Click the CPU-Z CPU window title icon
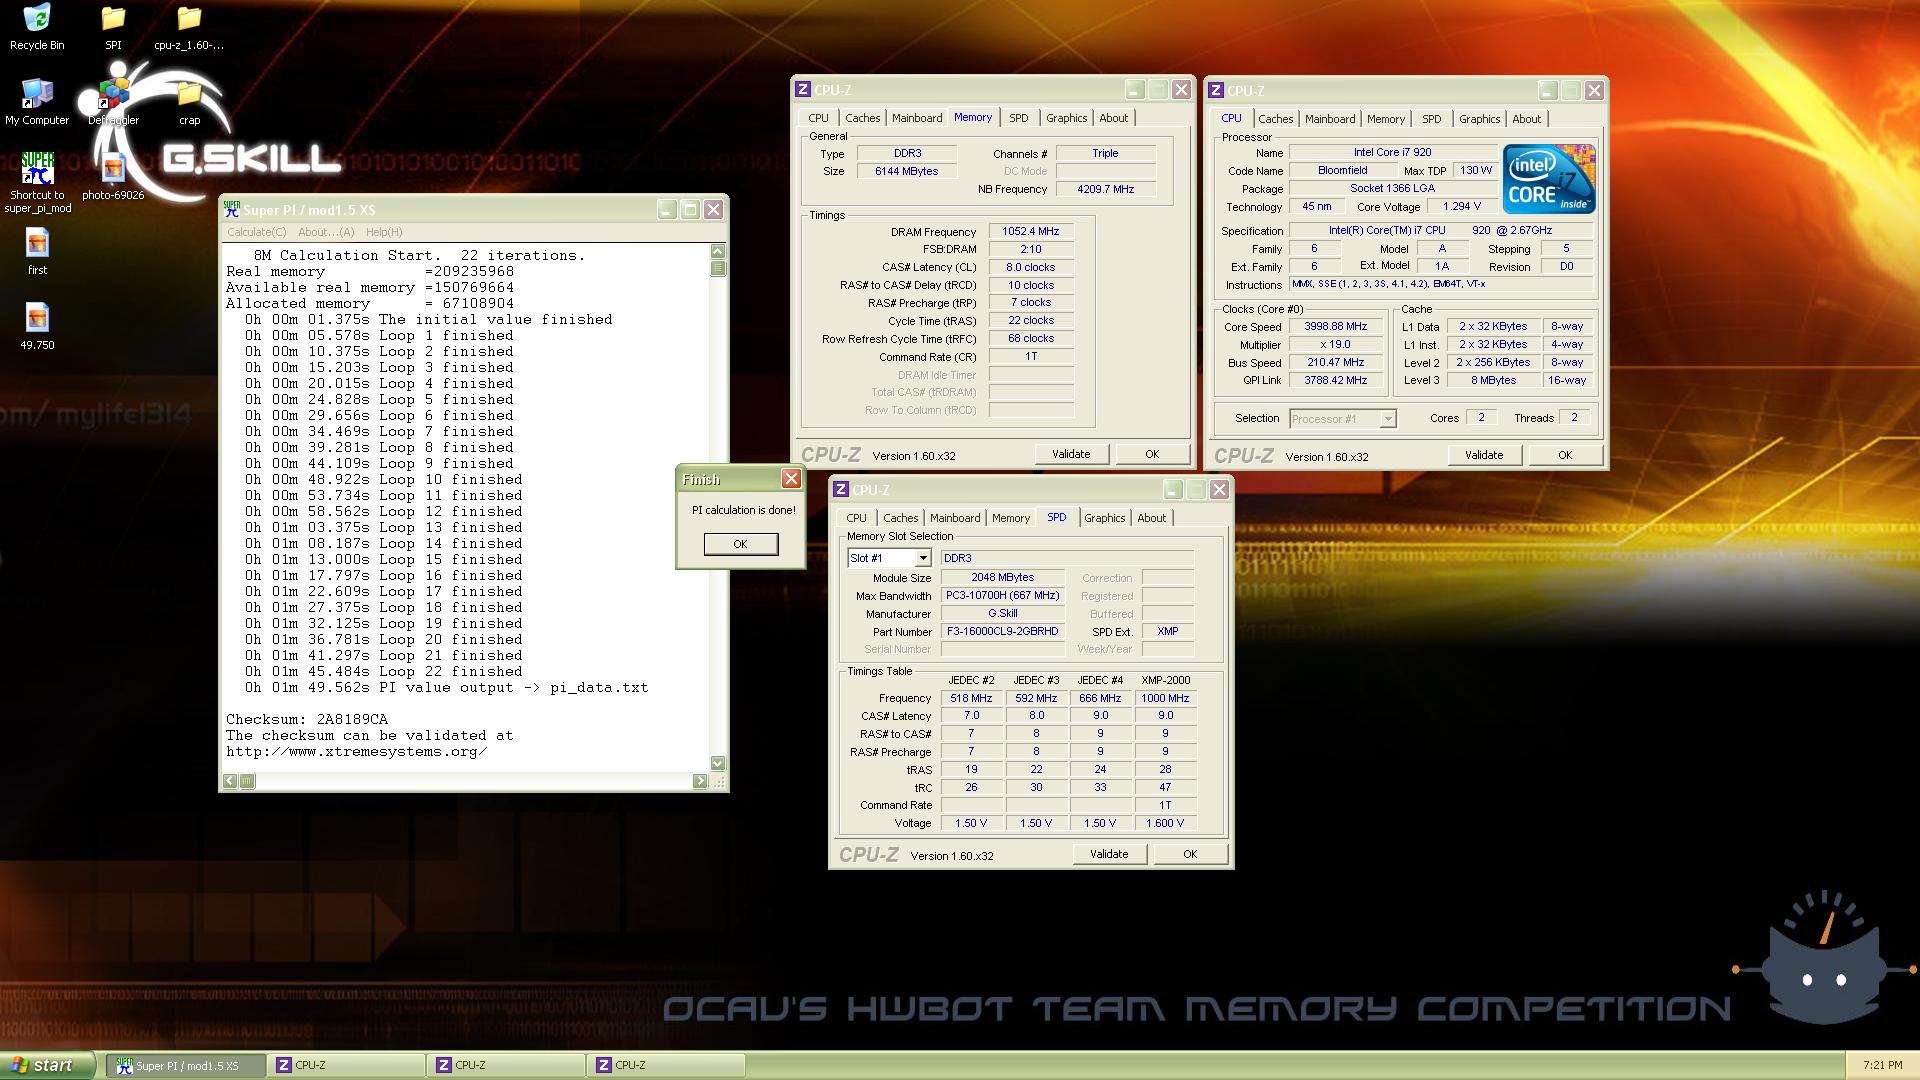The height and width of the screenshot is (1080, 1920). [x=1216, y=90]
